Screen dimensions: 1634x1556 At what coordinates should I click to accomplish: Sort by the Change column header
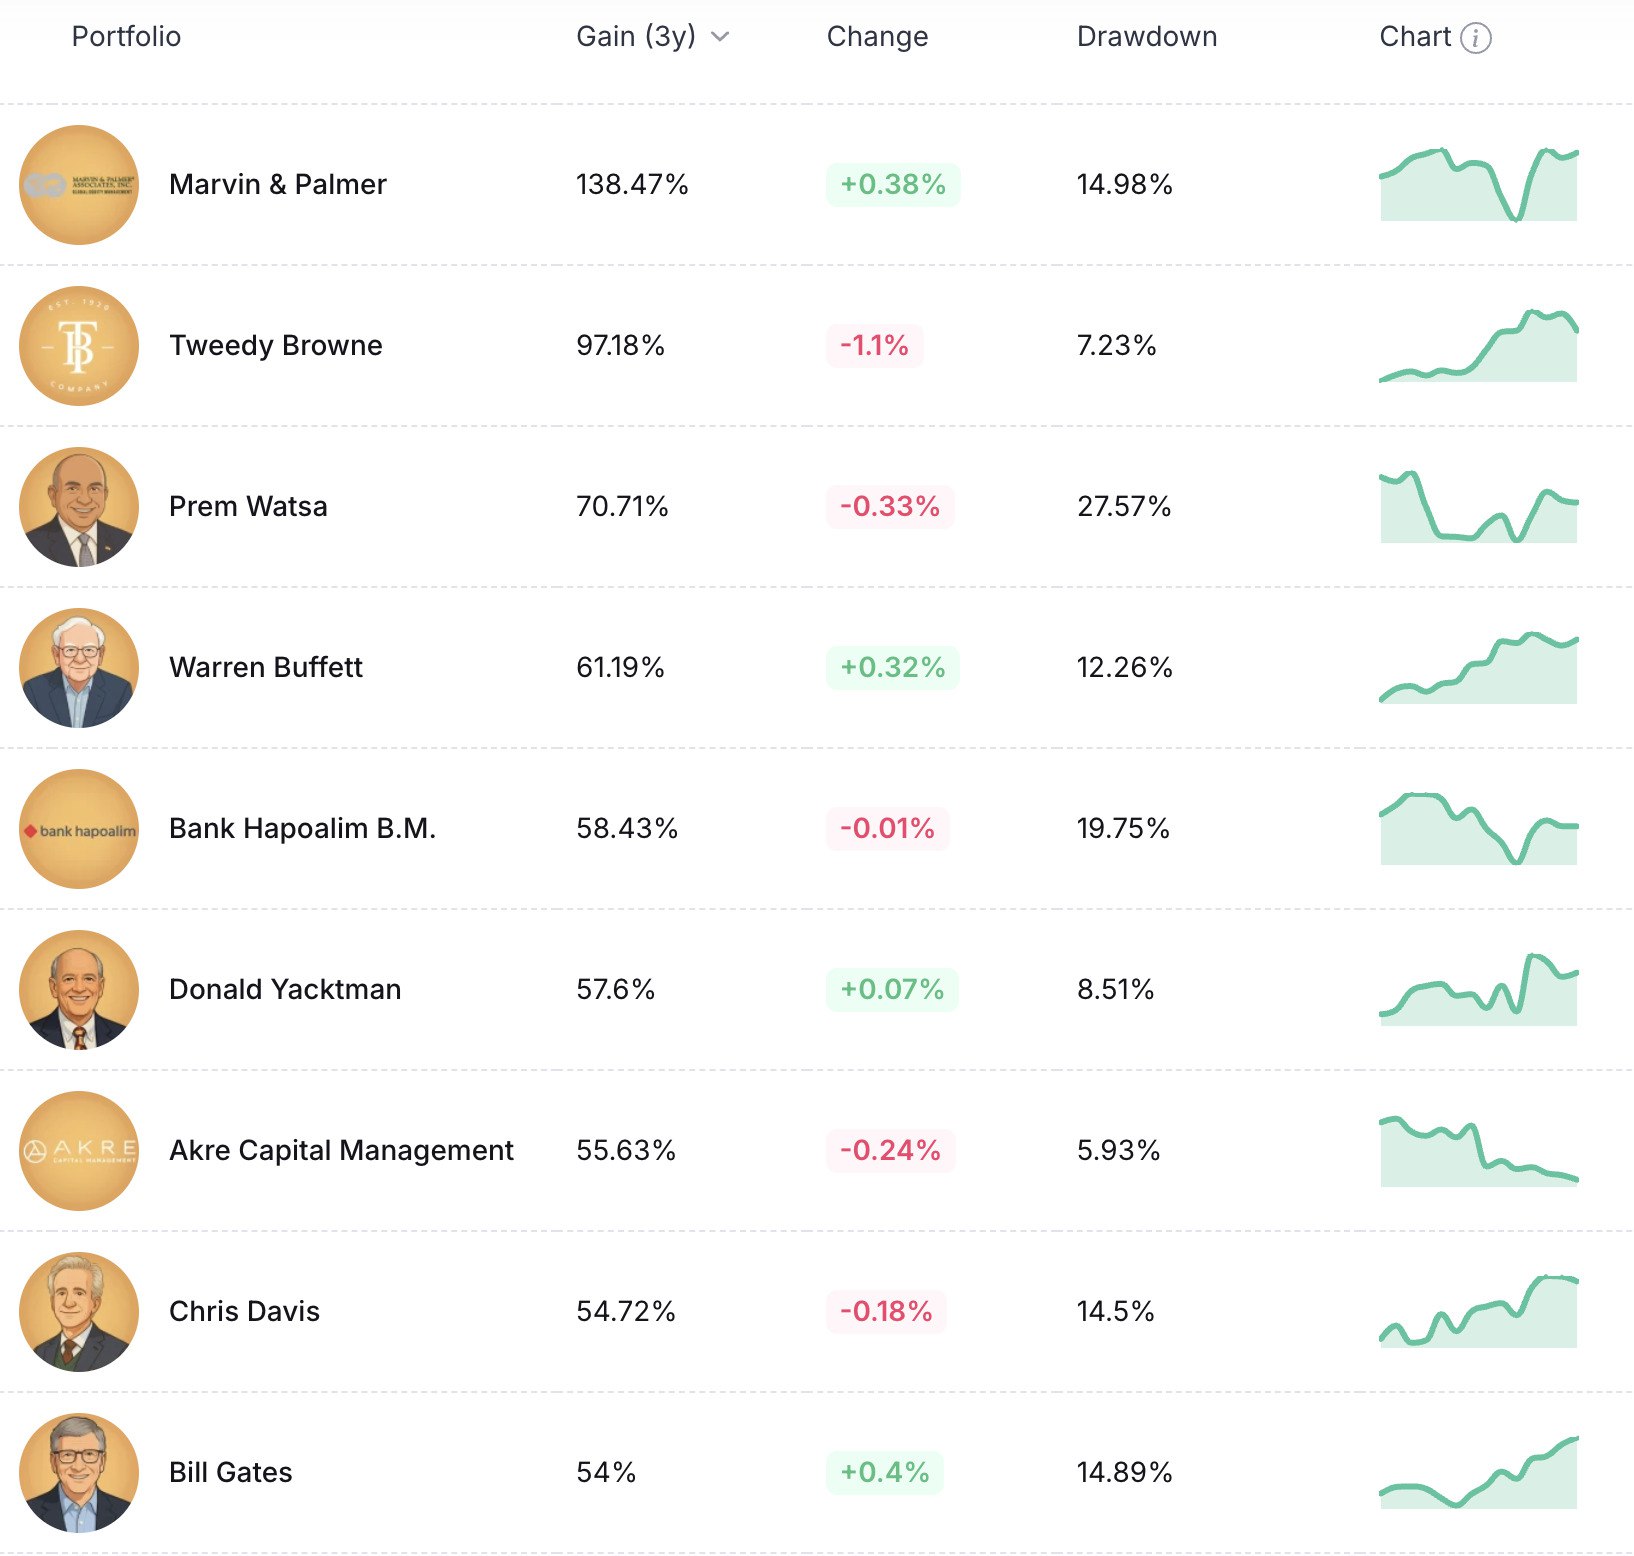(877, 37)
